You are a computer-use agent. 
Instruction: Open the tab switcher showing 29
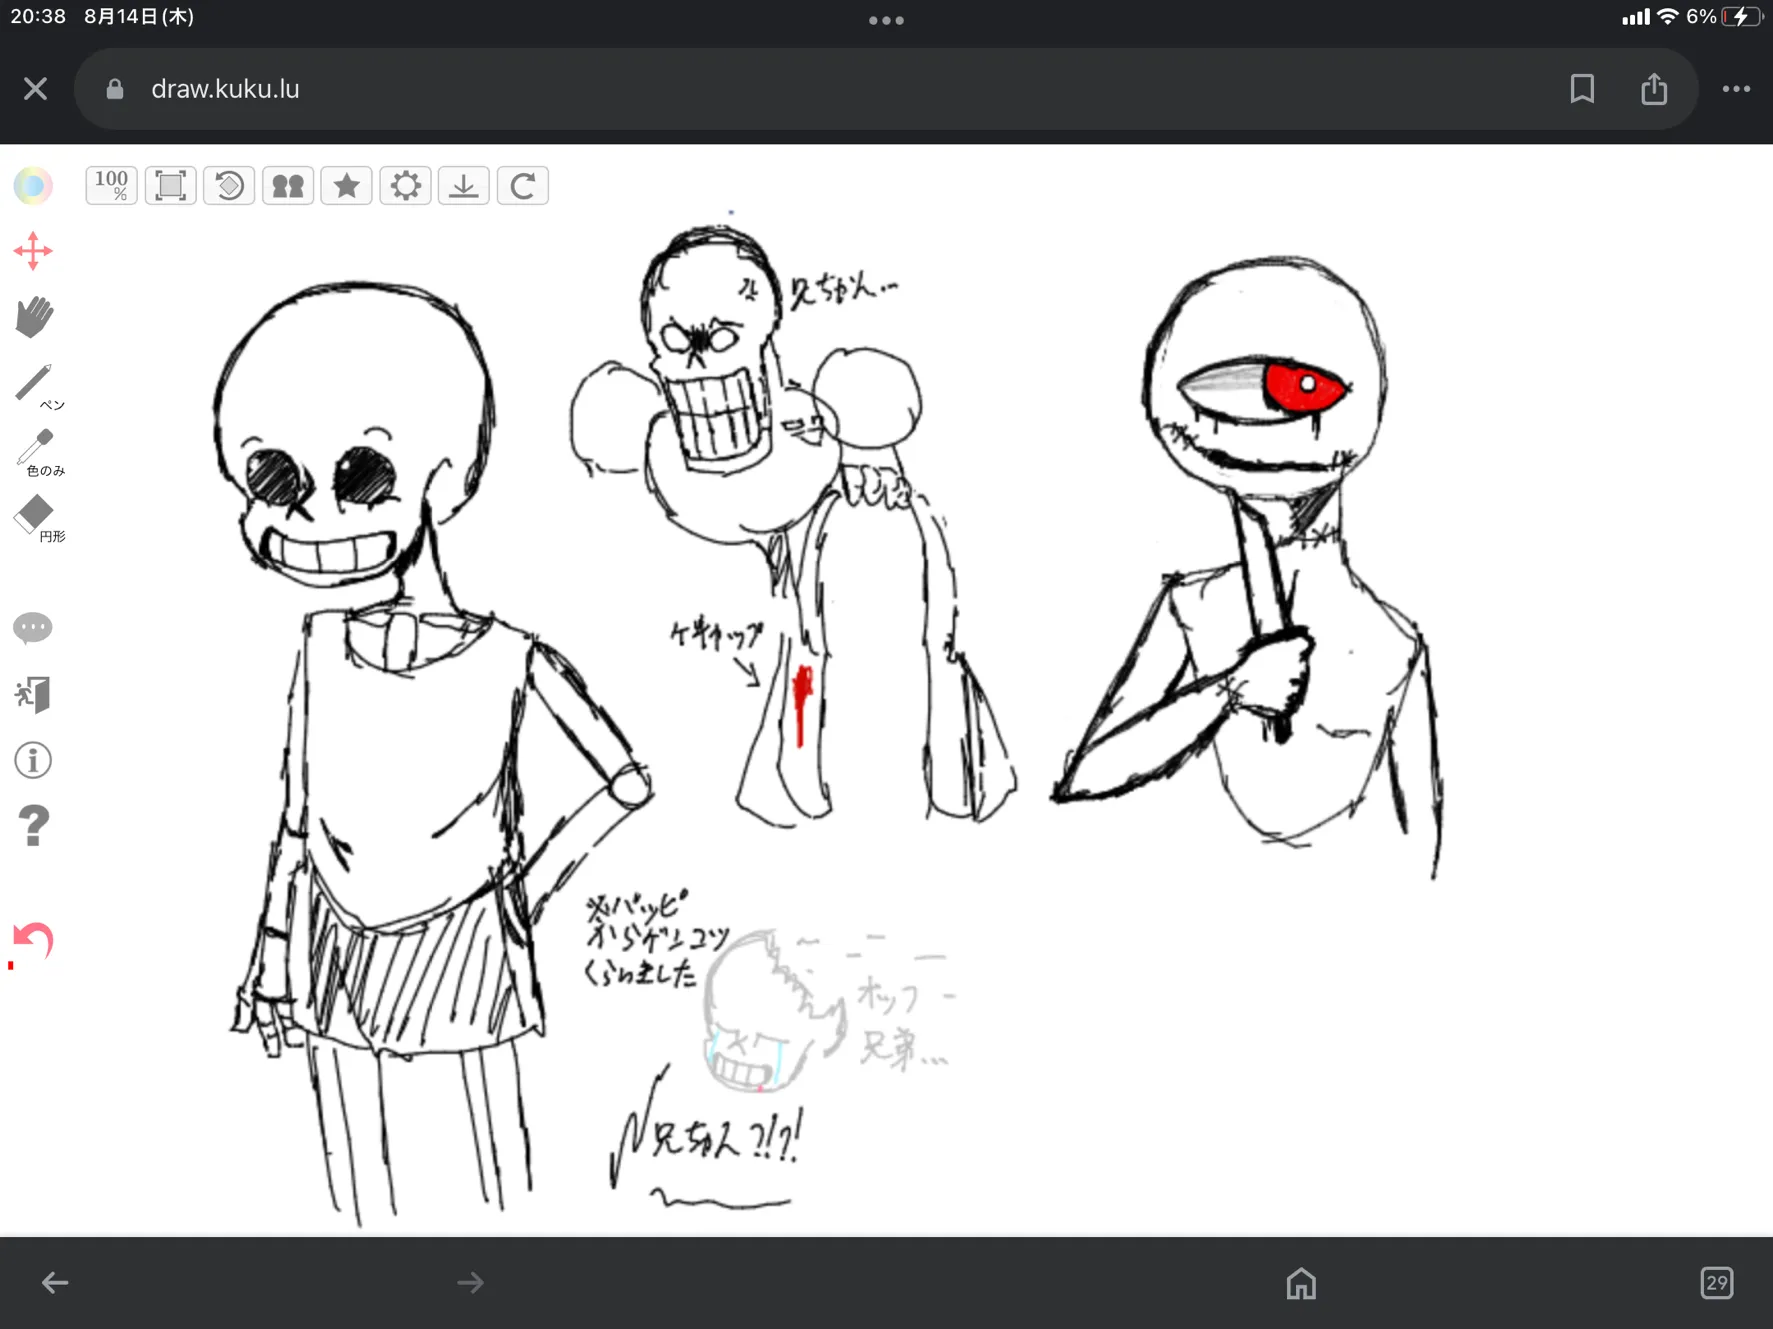tap(1717, 1282)
